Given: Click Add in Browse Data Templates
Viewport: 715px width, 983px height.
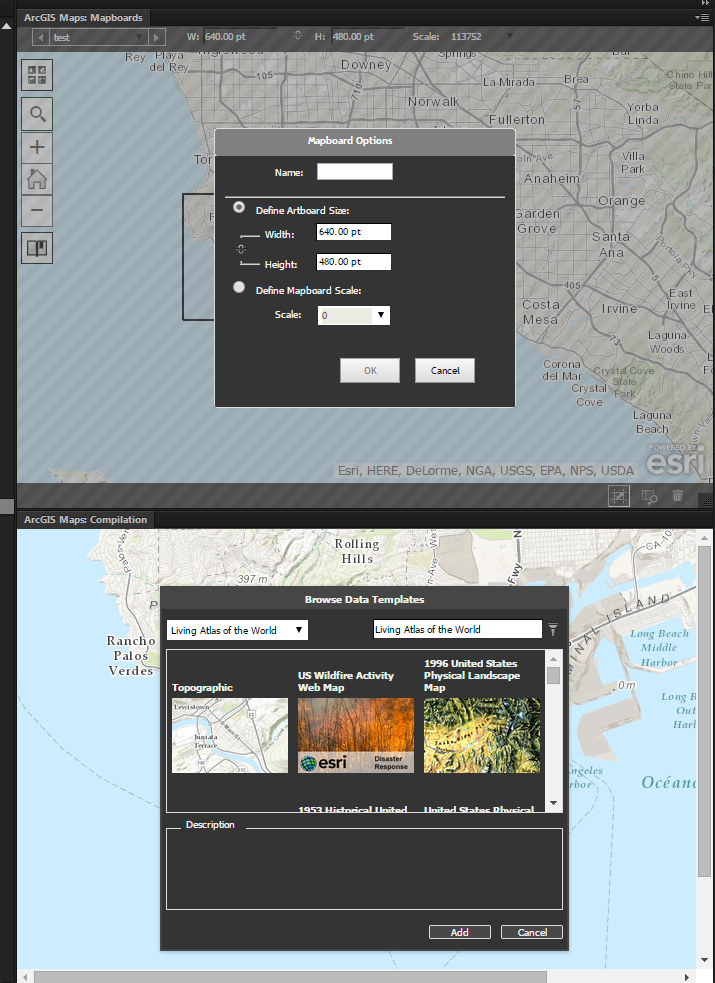Looking at the screenshot, I should coord(459,932).
